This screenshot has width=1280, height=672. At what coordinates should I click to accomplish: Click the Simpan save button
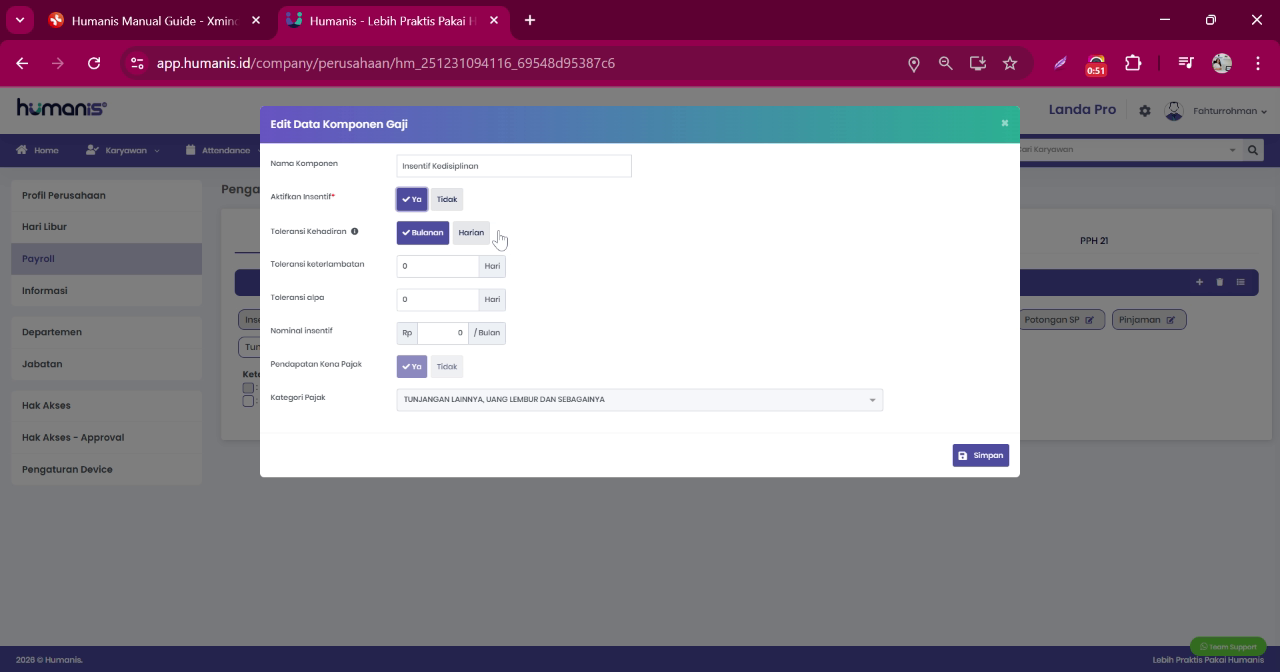click(x=980, y=455)
